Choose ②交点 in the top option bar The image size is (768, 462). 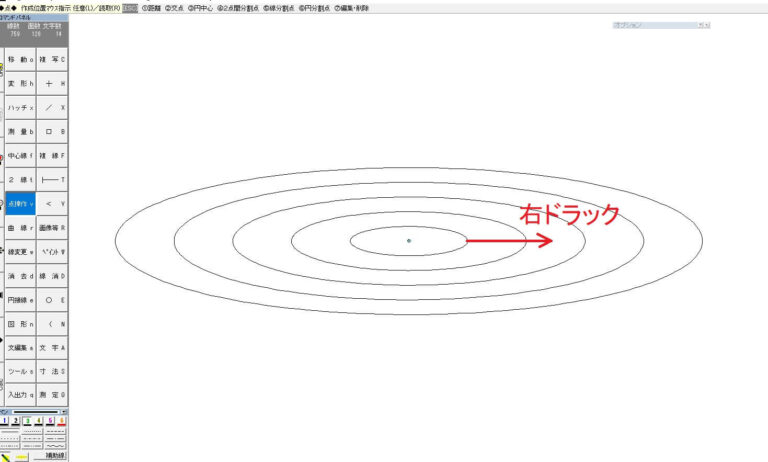(x=174, y=7)
